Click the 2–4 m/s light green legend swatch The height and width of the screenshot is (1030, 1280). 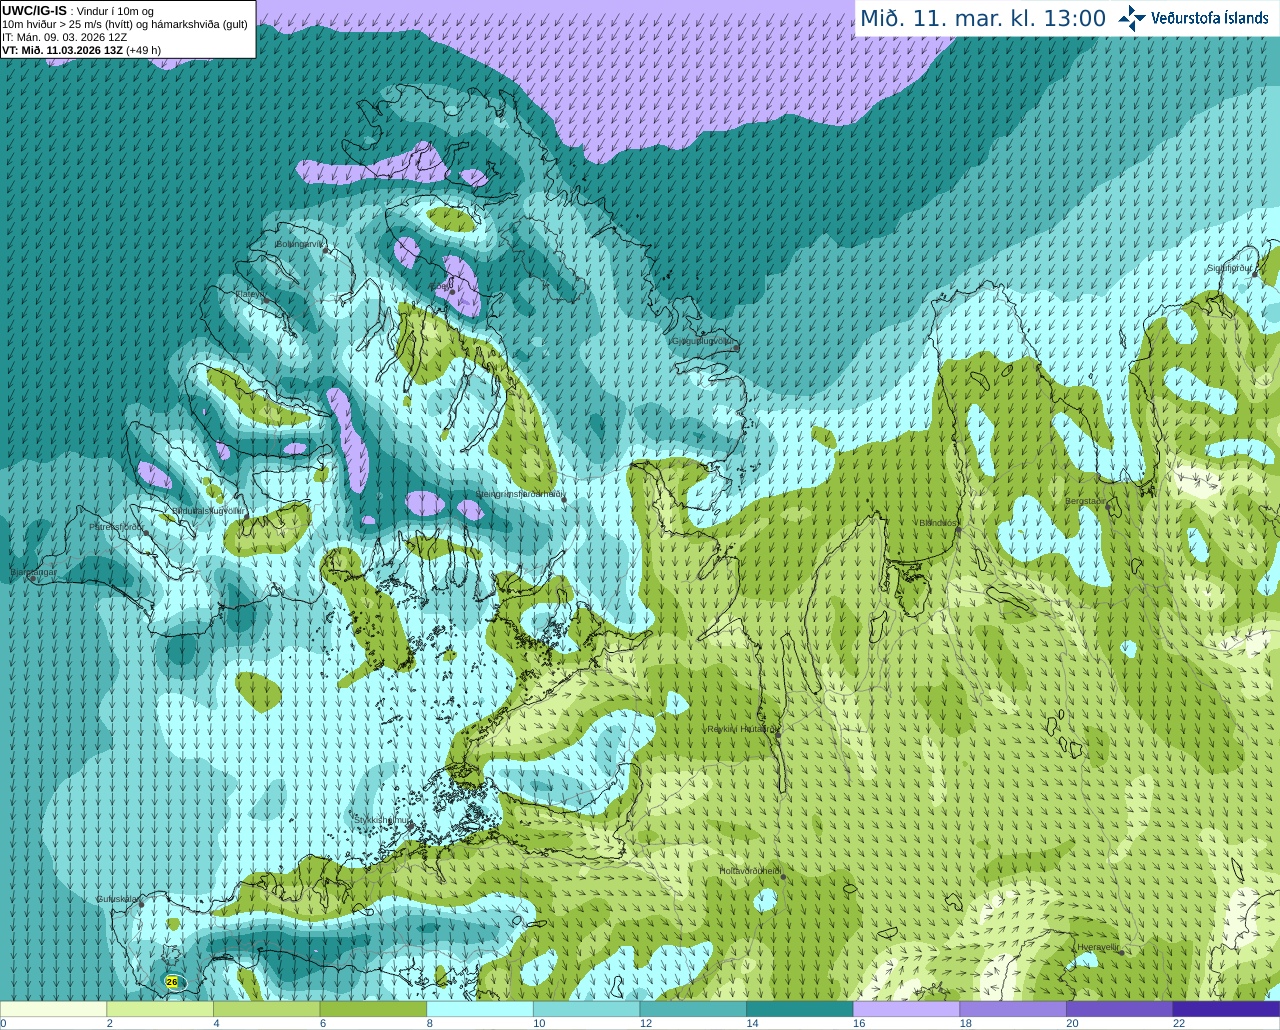point(160,1009)
